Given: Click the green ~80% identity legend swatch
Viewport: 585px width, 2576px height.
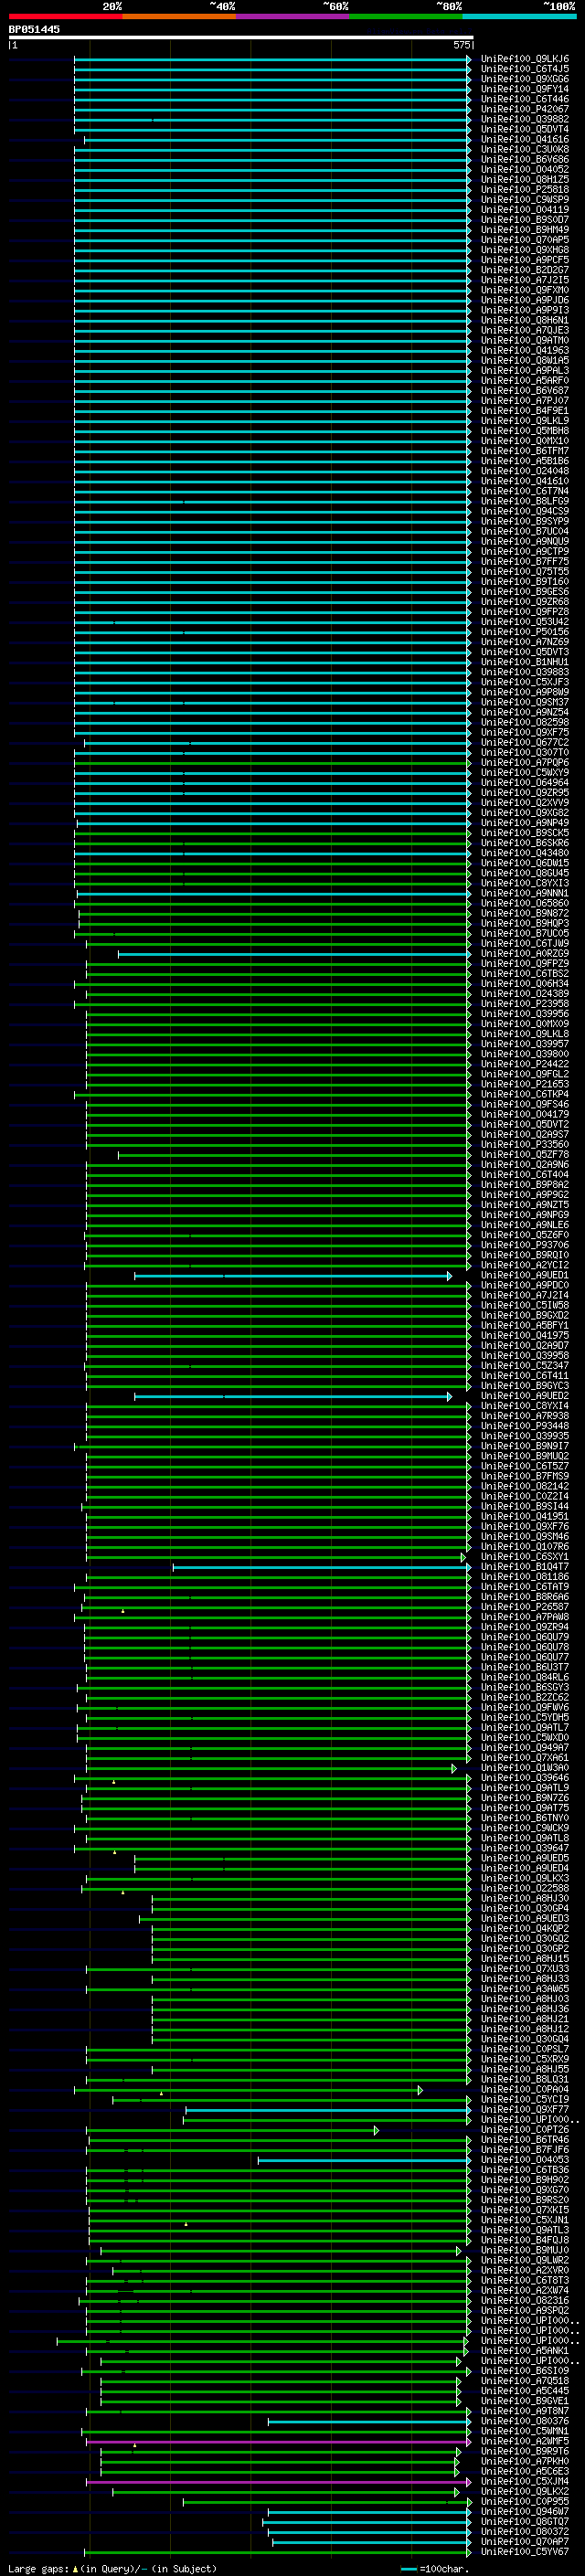Looking at the screenshot, I should pos(406,16).
